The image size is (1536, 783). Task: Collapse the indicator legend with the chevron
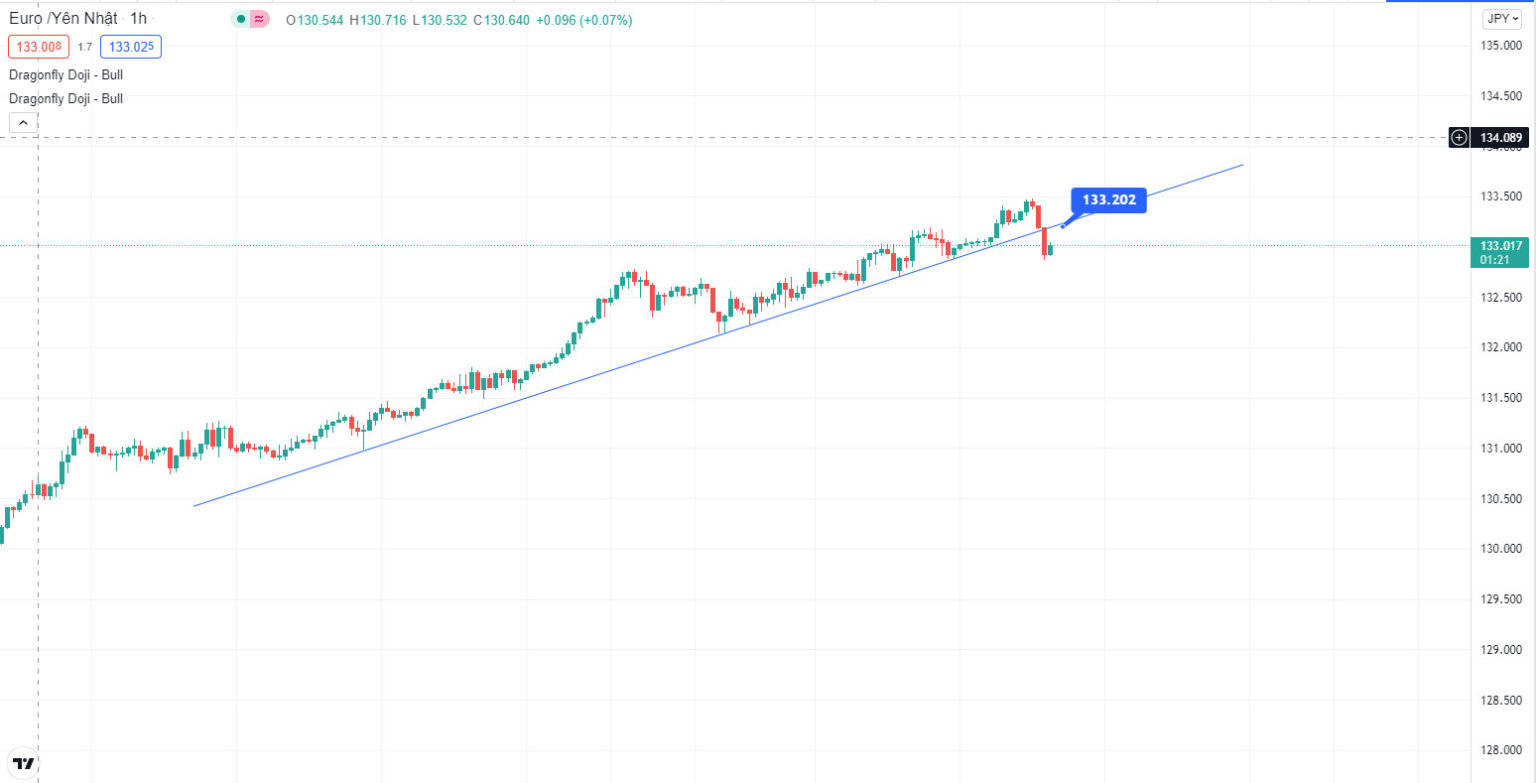click(x=23, y=123)
